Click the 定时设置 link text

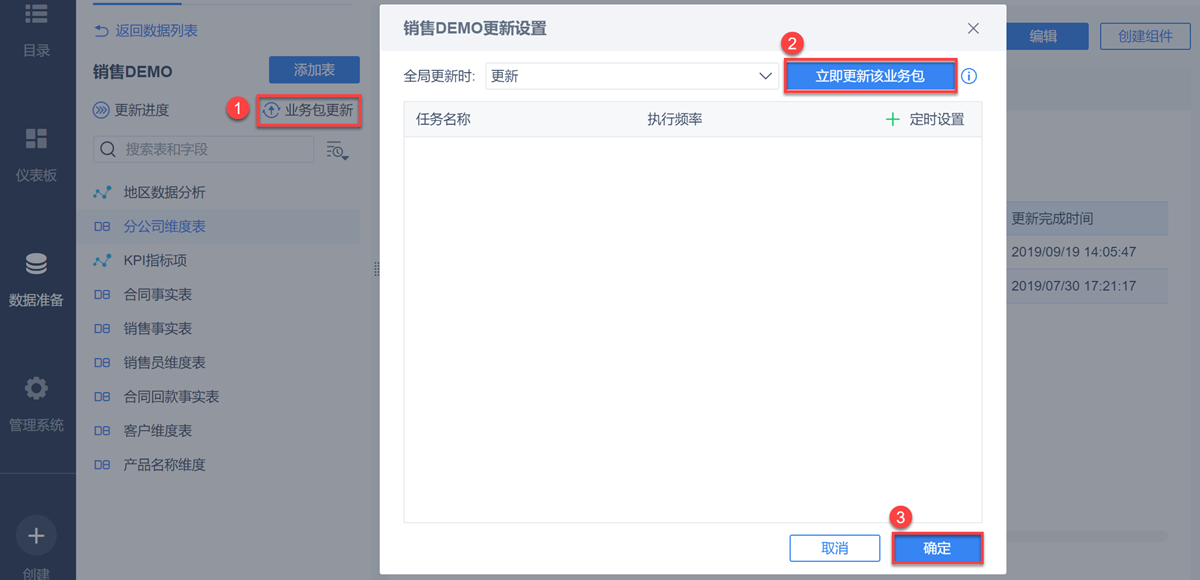tap(937, 119)
